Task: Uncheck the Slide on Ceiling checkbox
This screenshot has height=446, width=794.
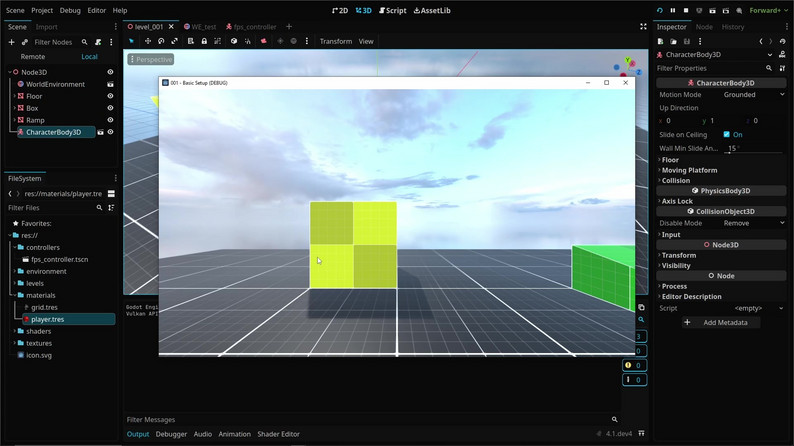Action: 727,134
